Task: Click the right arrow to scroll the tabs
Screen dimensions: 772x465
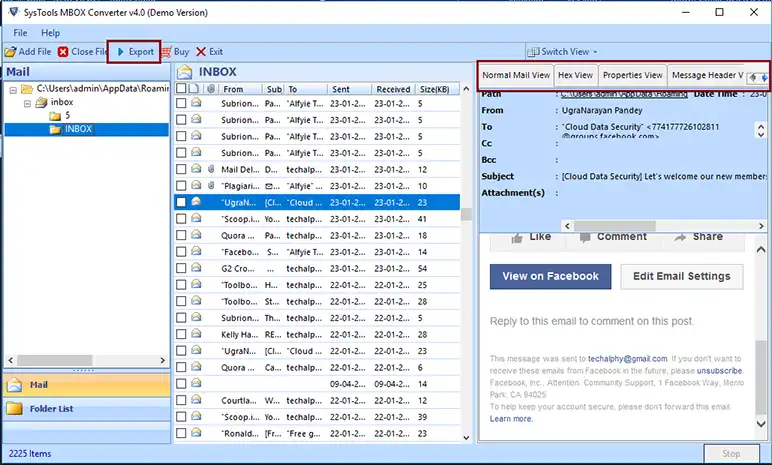Action: (764, 77)
